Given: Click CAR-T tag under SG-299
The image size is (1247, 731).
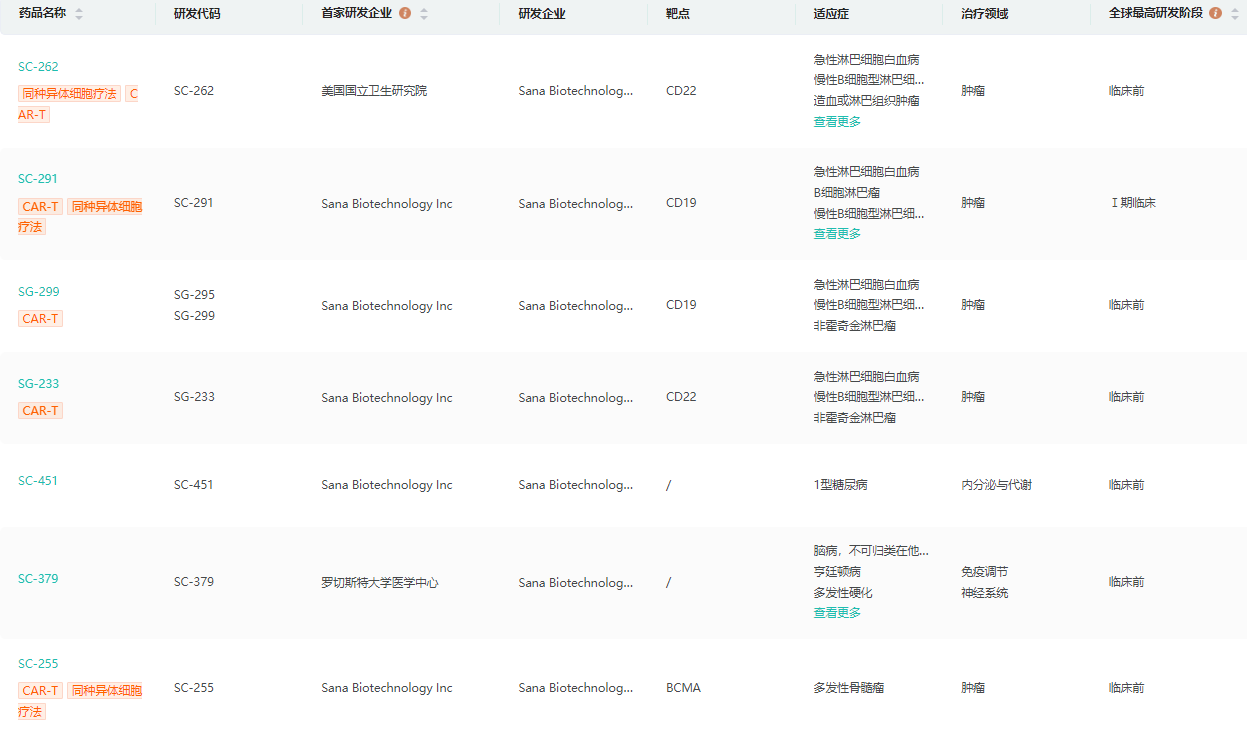Looking at the screenshot, I should (x=41, y=319).
